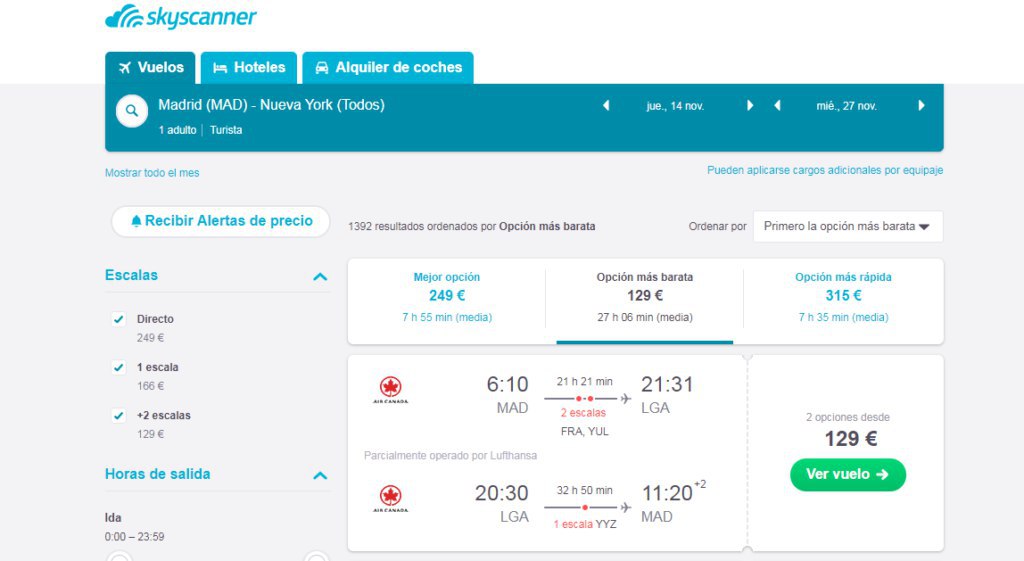Click the 2 opciones desde 129 € price
The image size is (1024, 561).
[848, 430]
